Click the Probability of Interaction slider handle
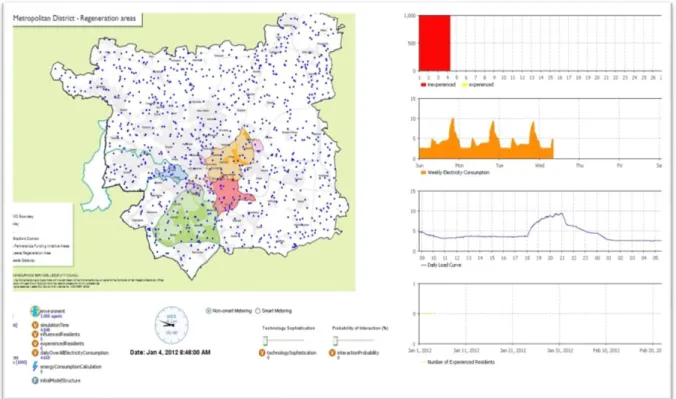Image resolution: width=676 pixels, height=399 pixels. [335, 341]
